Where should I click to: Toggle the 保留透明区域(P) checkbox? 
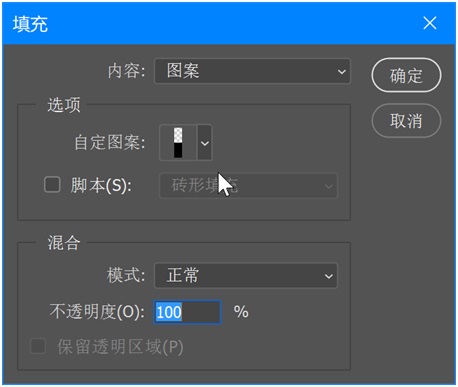tap(38, 346)
